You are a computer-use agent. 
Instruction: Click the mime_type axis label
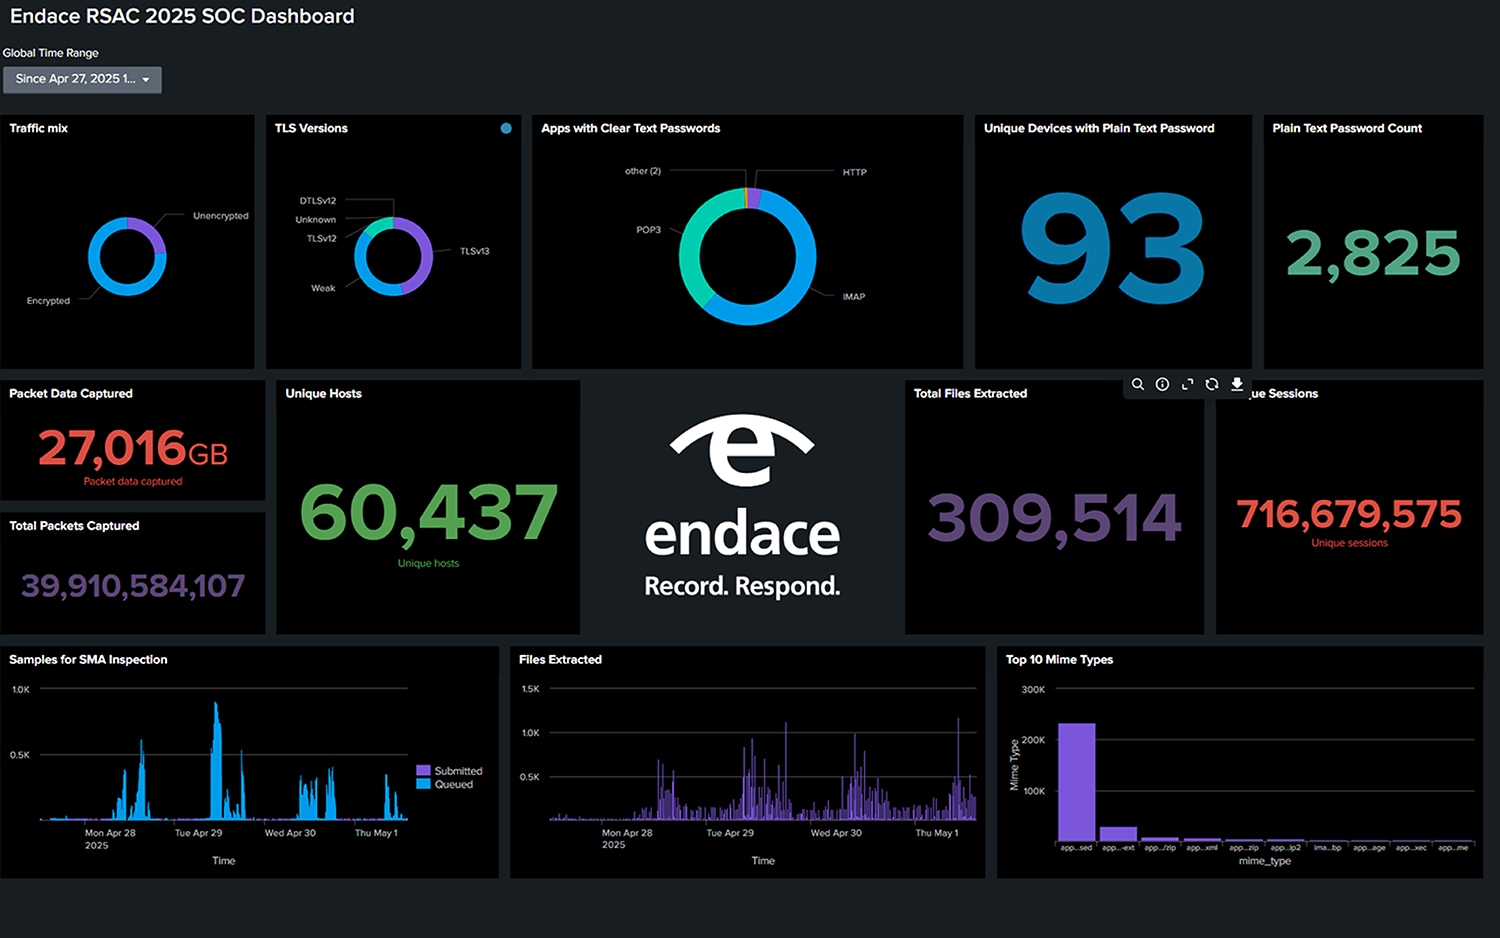pos(1265,861)
